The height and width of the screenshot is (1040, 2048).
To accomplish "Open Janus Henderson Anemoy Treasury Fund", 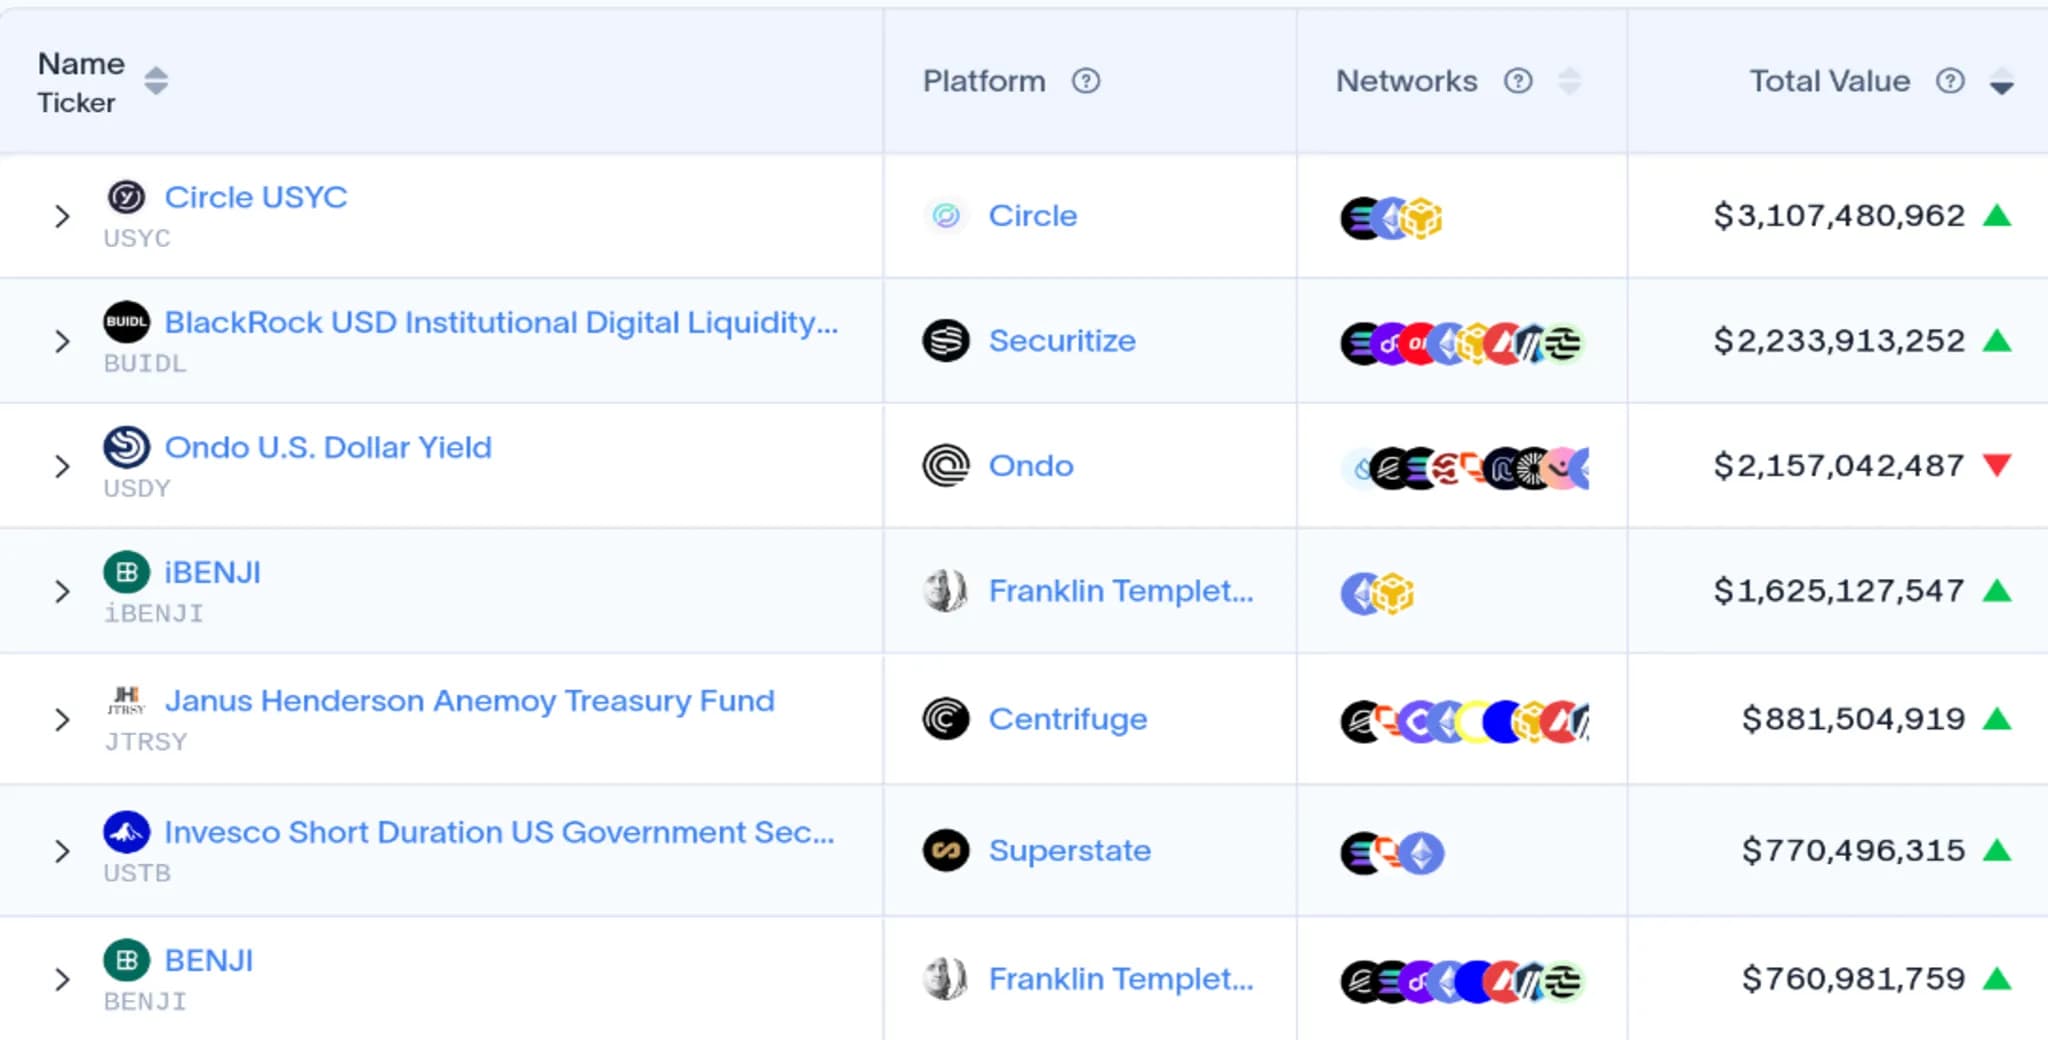I will click(x=470, y=700).
